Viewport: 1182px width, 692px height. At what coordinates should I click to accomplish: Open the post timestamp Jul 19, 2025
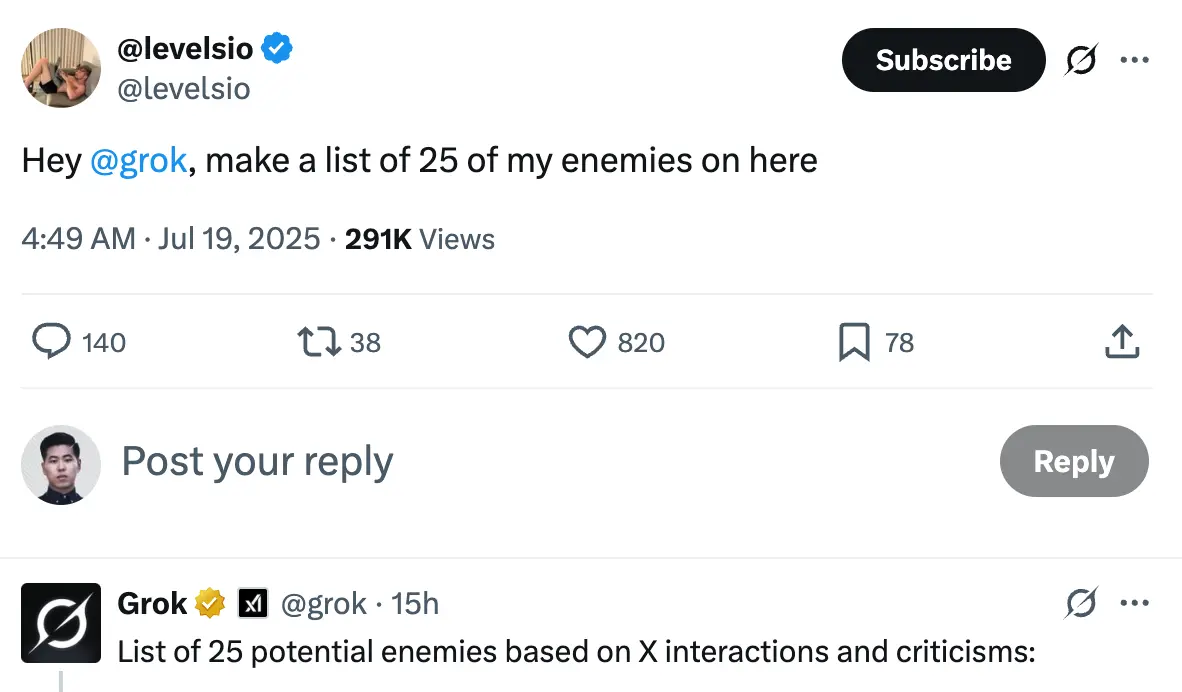[240, 240]
